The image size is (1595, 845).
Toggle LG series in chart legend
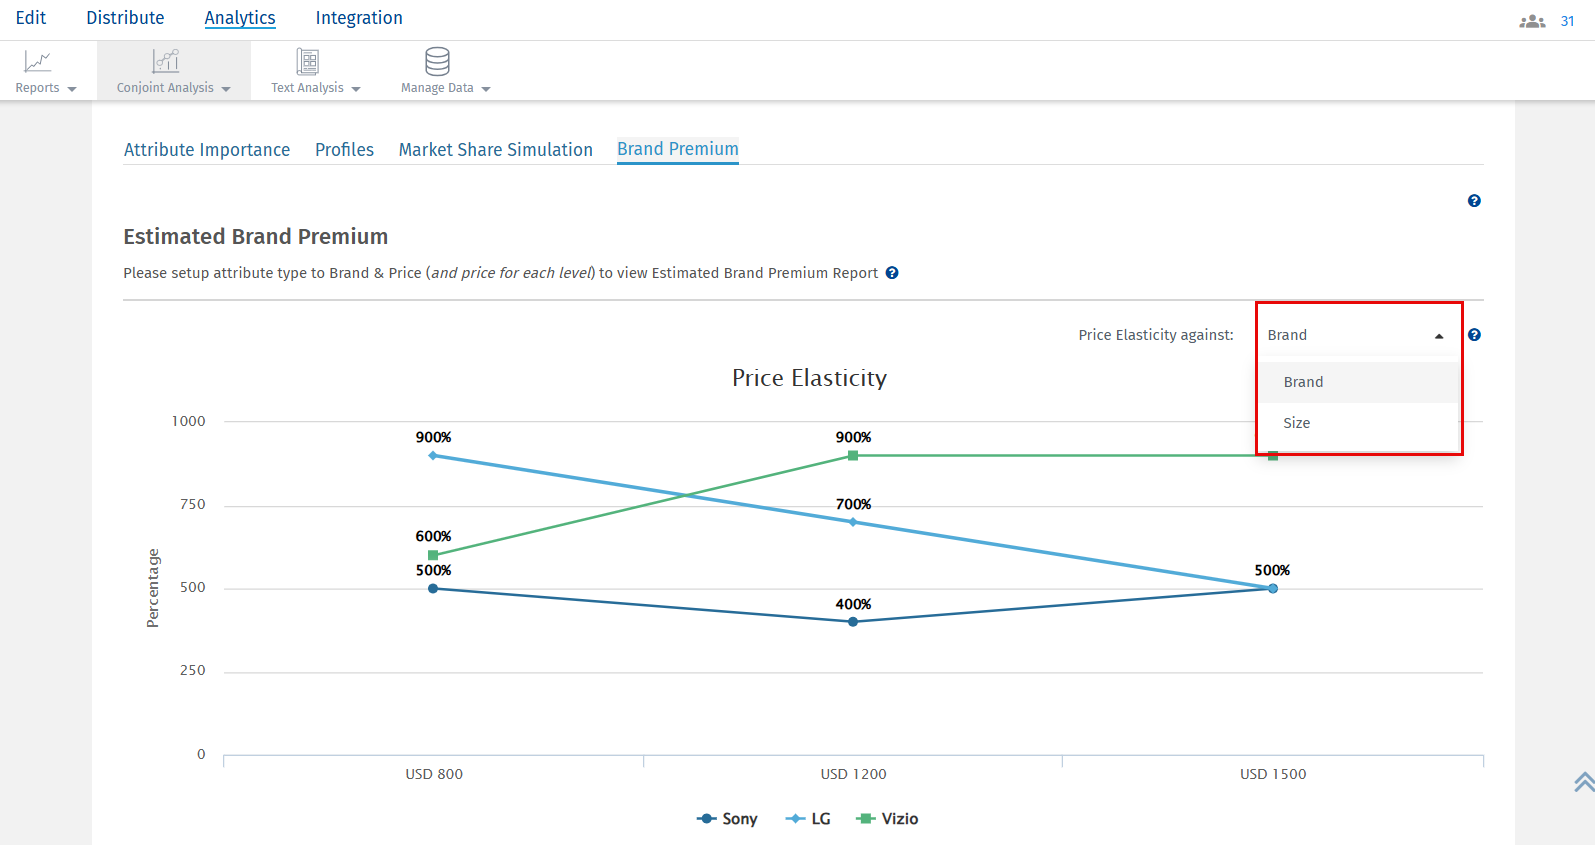click(809, 819)
